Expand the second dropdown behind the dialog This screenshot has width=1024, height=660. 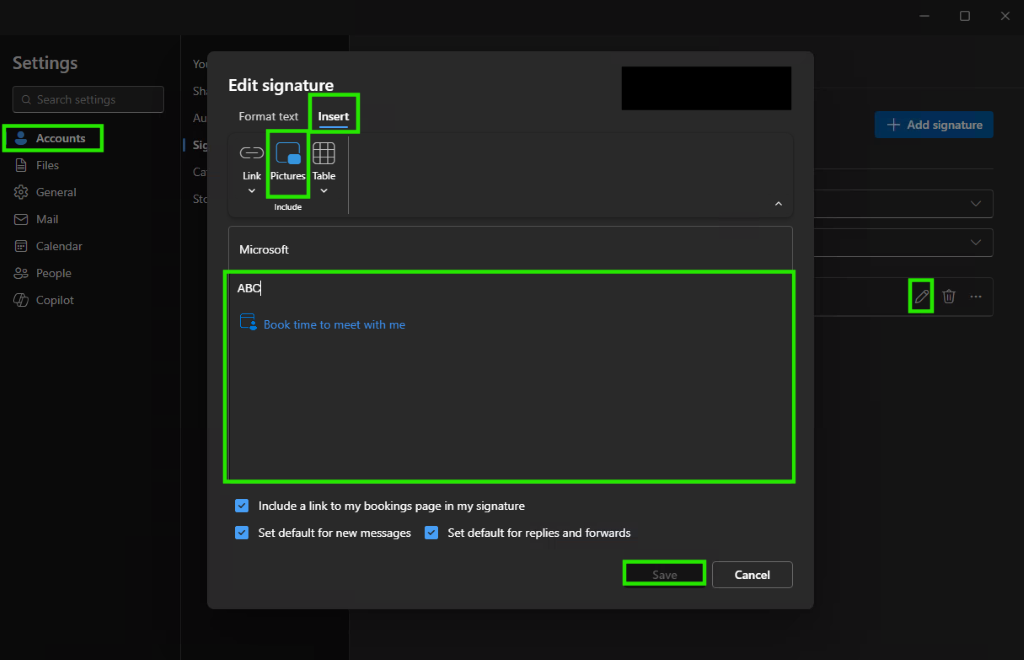point(976,242)
